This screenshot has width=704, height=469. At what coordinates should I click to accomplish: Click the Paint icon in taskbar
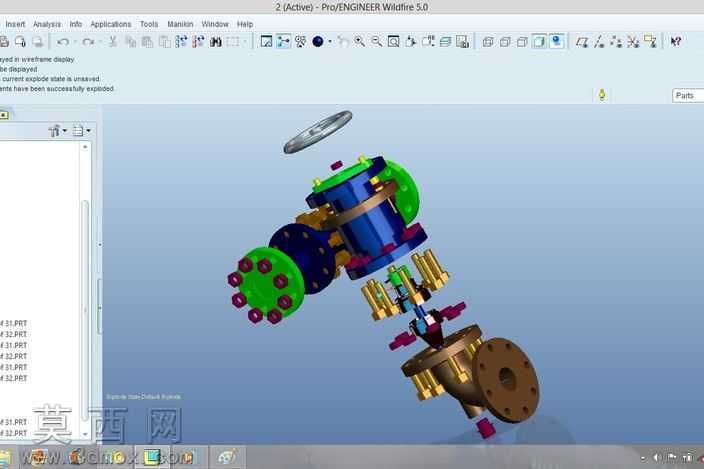pyautogui.click(x=228, y=457)
